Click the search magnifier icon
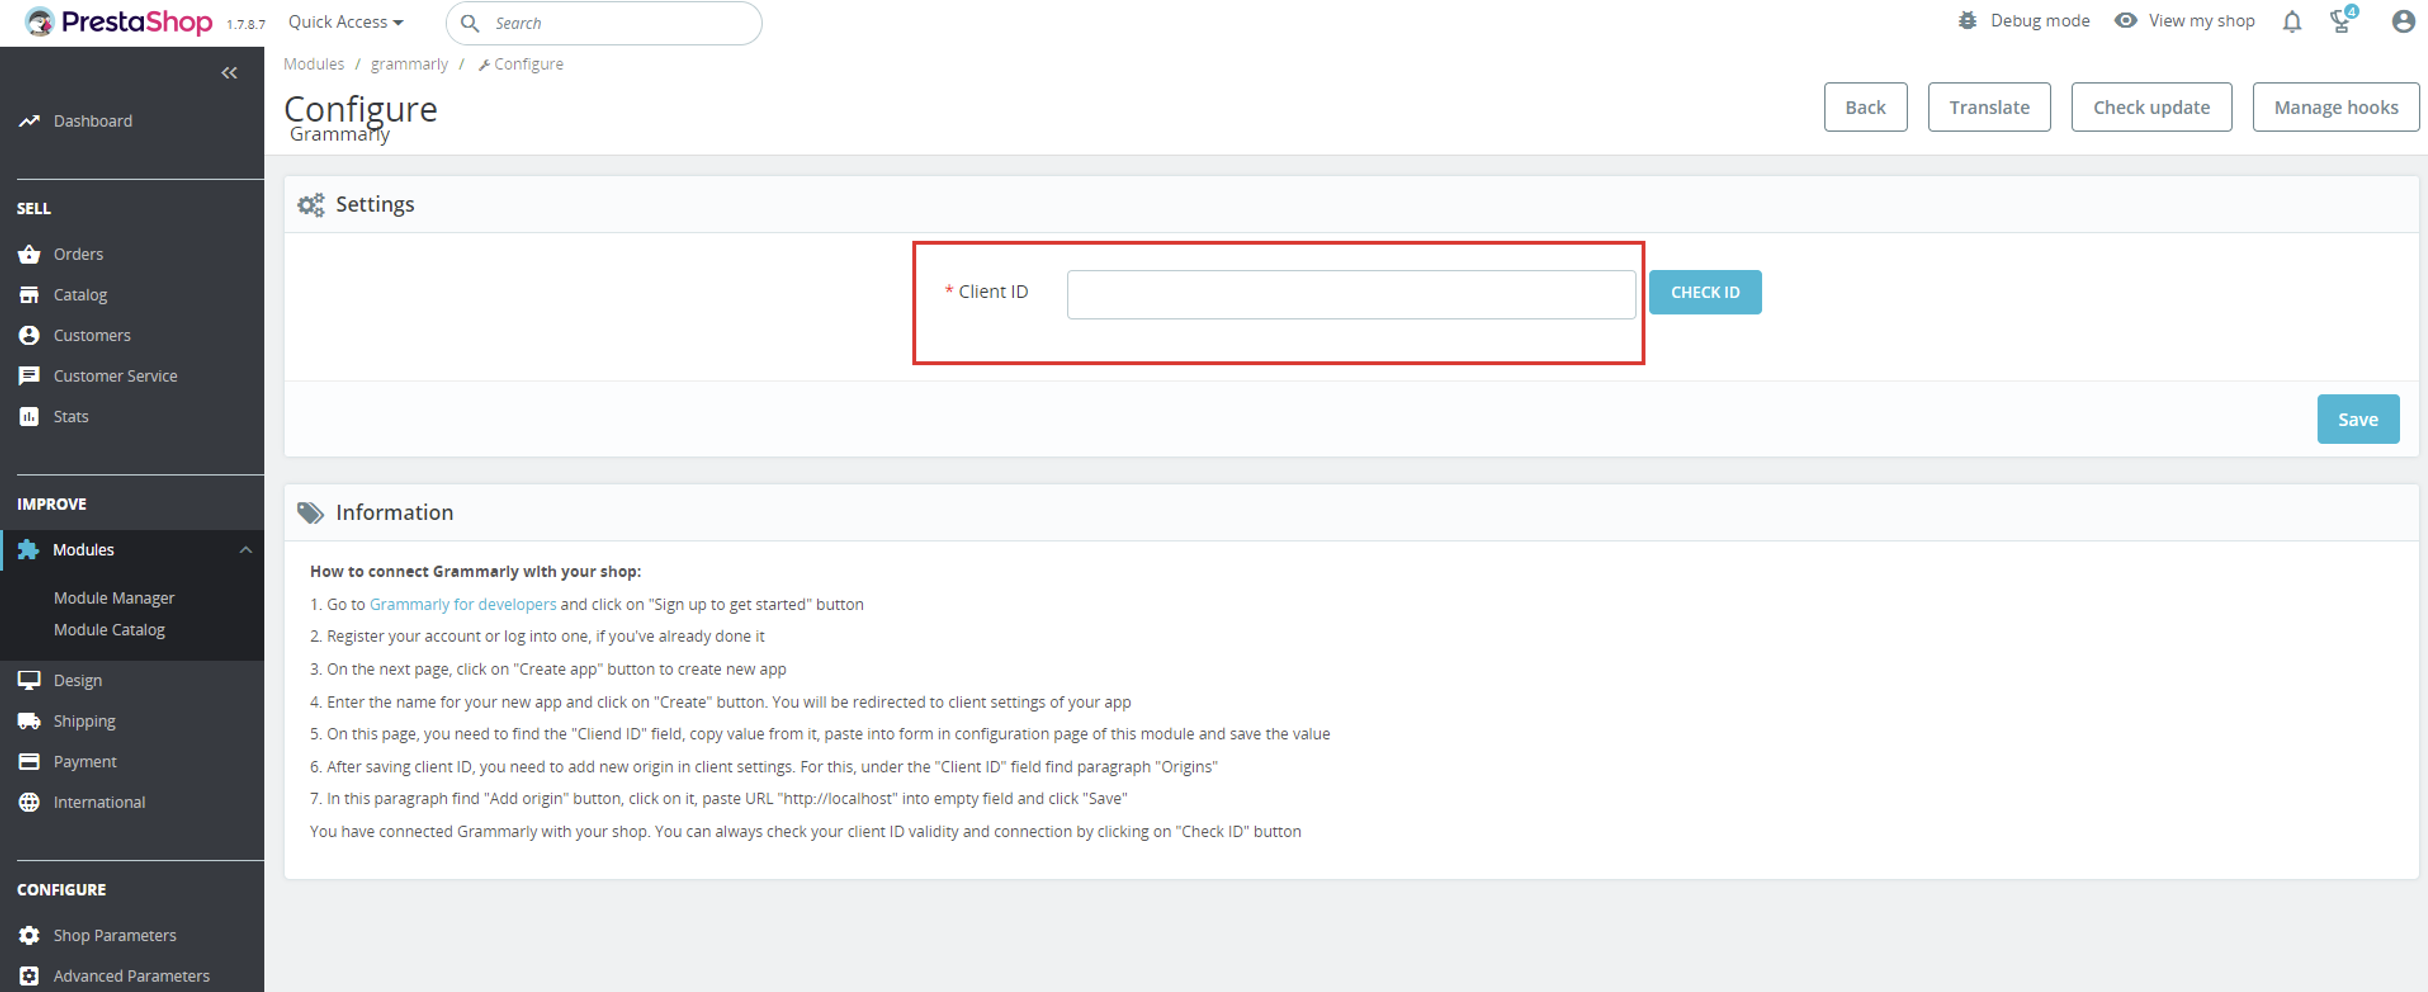The image size is (2428, 992). [x=469, y=23]
